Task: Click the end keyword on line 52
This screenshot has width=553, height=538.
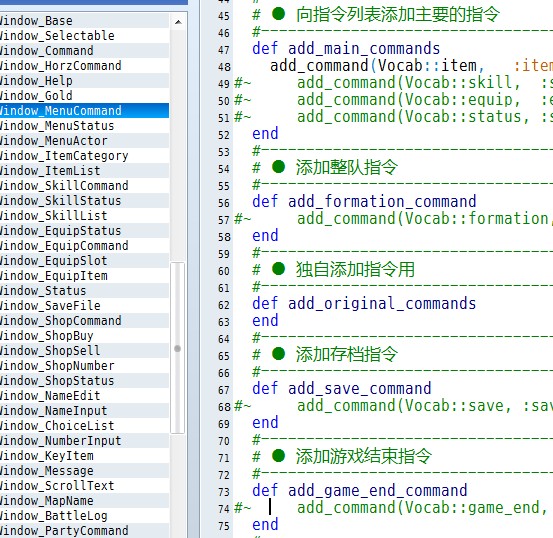Action: click(x=265, y=134)
